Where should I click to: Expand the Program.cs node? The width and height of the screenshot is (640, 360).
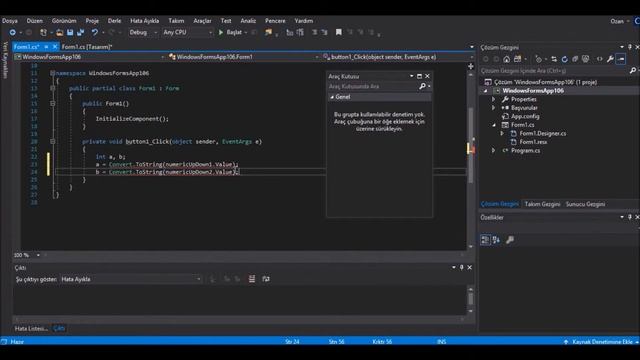tap(493, 151)
